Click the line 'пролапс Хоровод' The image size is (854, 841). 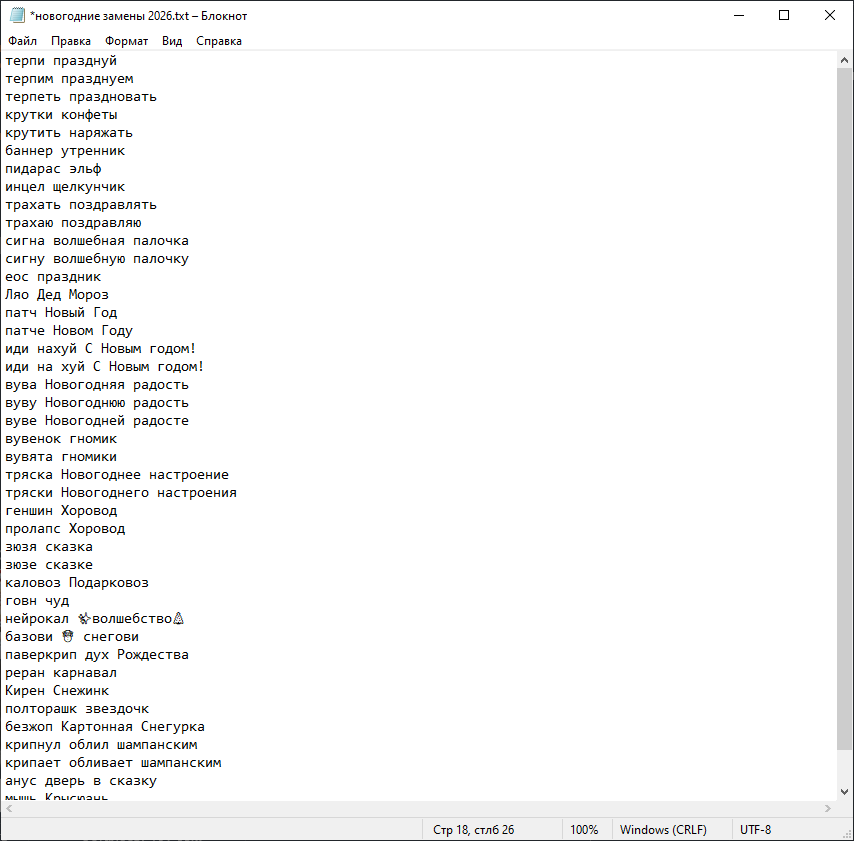(65, 528)
